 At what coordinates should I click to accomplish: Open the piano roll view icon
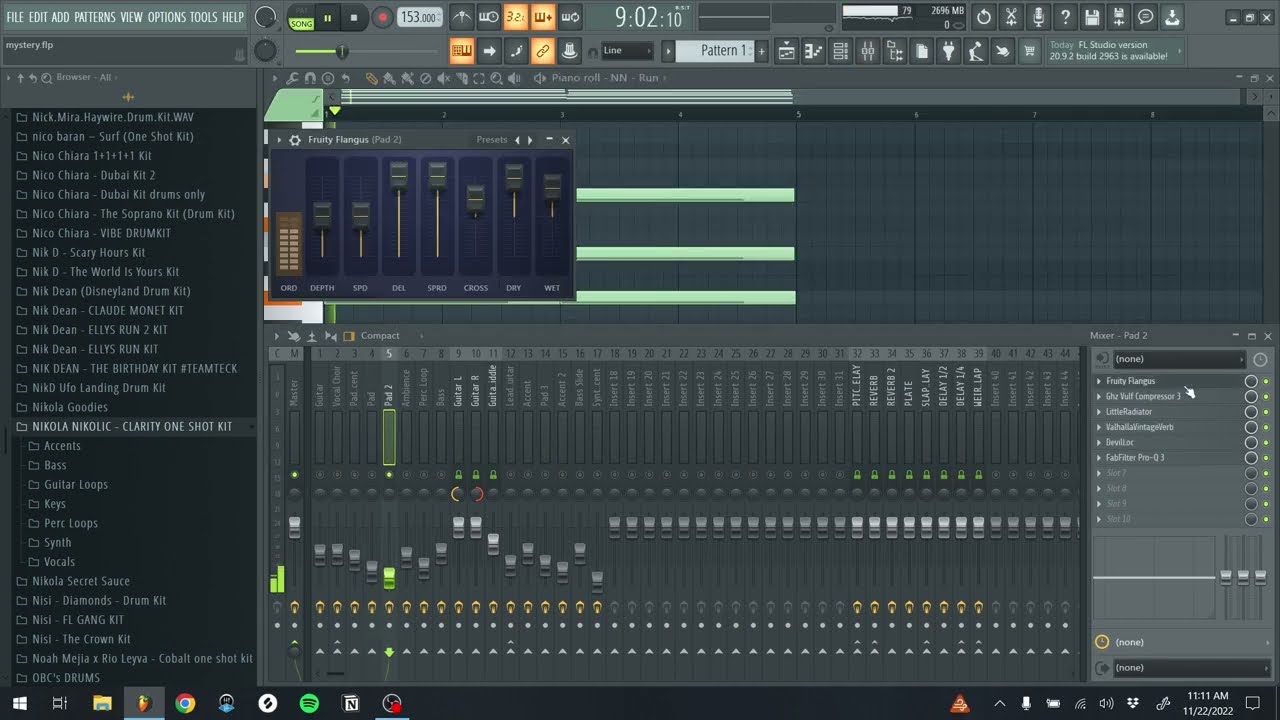point(813,51)
